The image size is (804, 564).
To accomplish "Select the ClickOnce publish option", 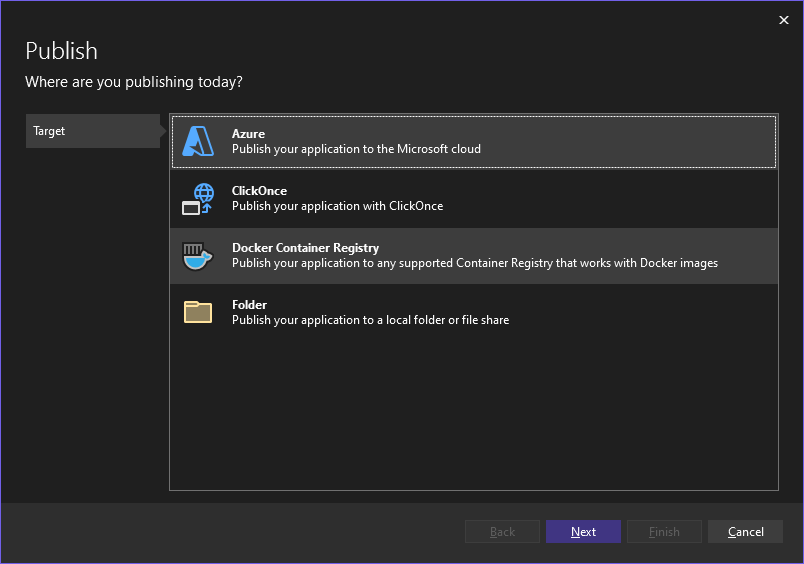I will pos(259,191).
